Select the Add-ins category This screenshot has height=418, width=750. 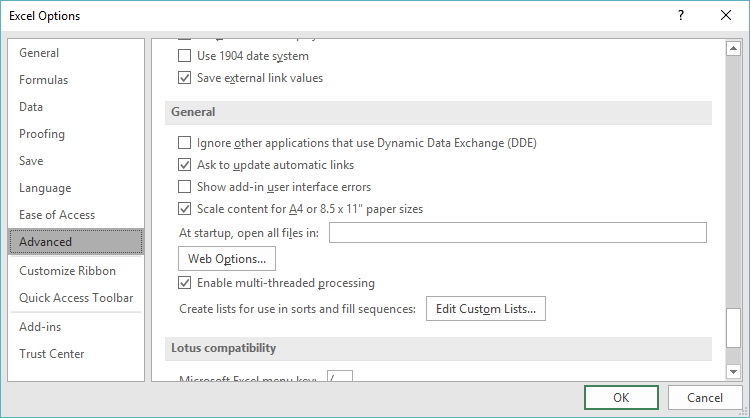point(41,327)
